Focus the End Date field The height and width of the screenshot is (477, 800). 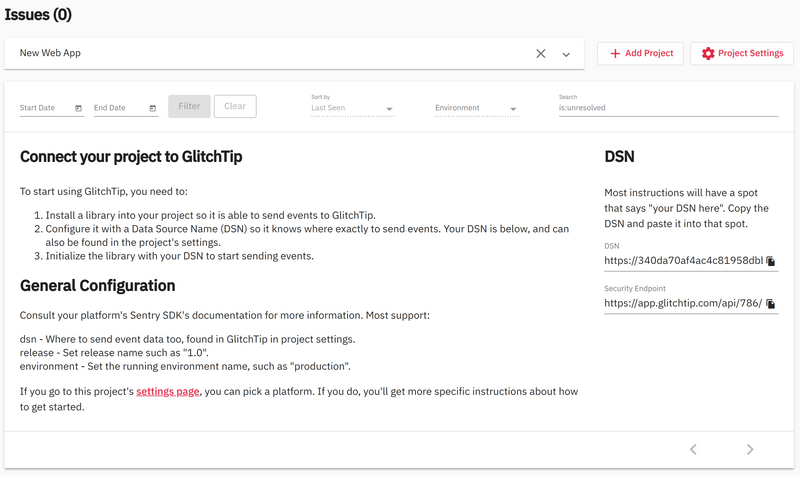coord(126,108)
